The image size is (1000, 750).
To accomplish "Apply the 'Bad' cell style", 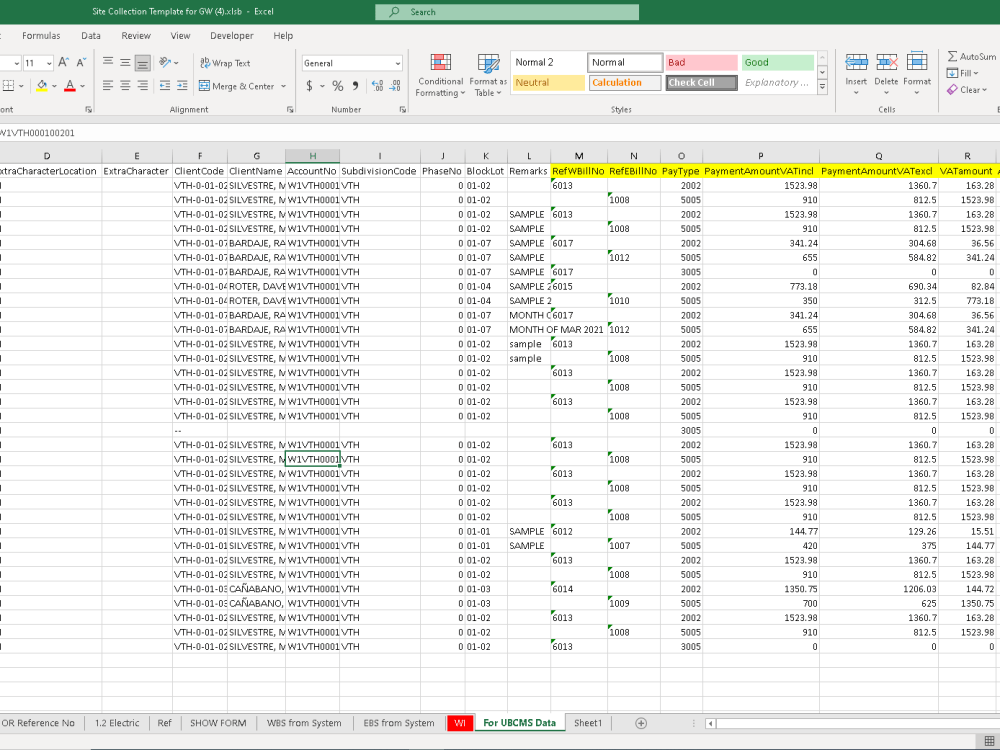I will pyautogui.click(x=700, y=61).
